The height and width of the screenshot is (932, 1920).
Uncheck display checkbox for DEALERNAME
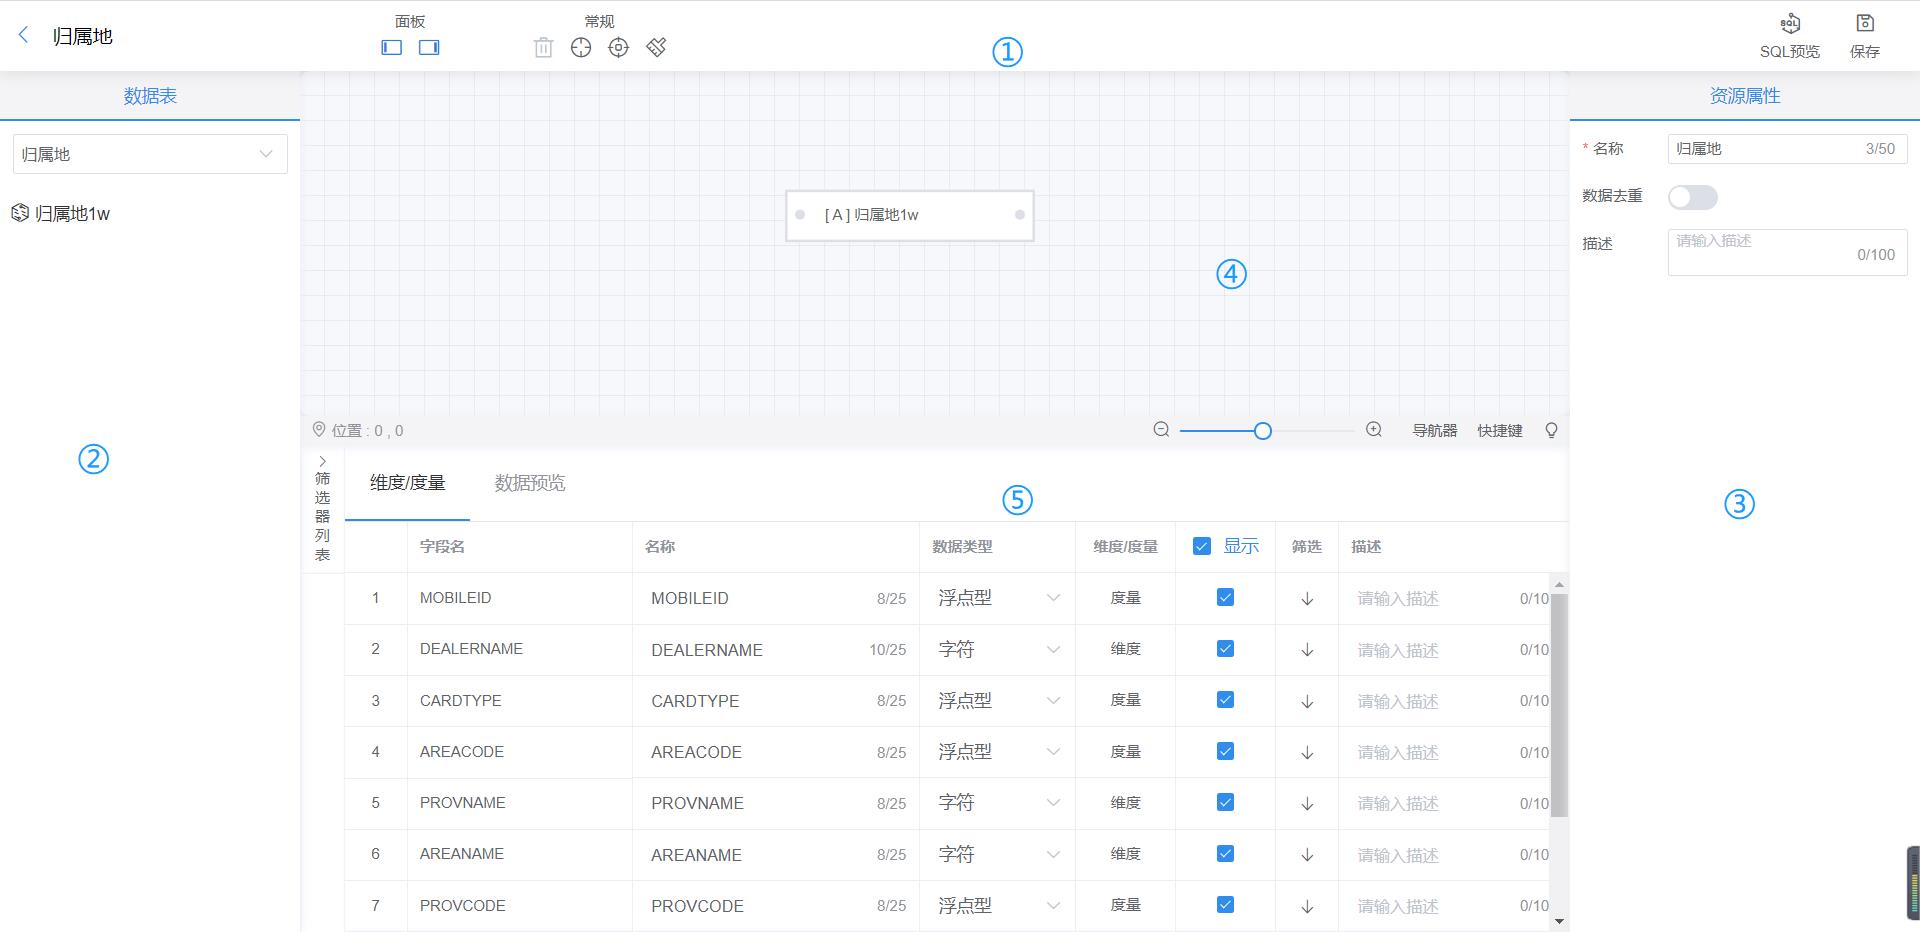1225,649
